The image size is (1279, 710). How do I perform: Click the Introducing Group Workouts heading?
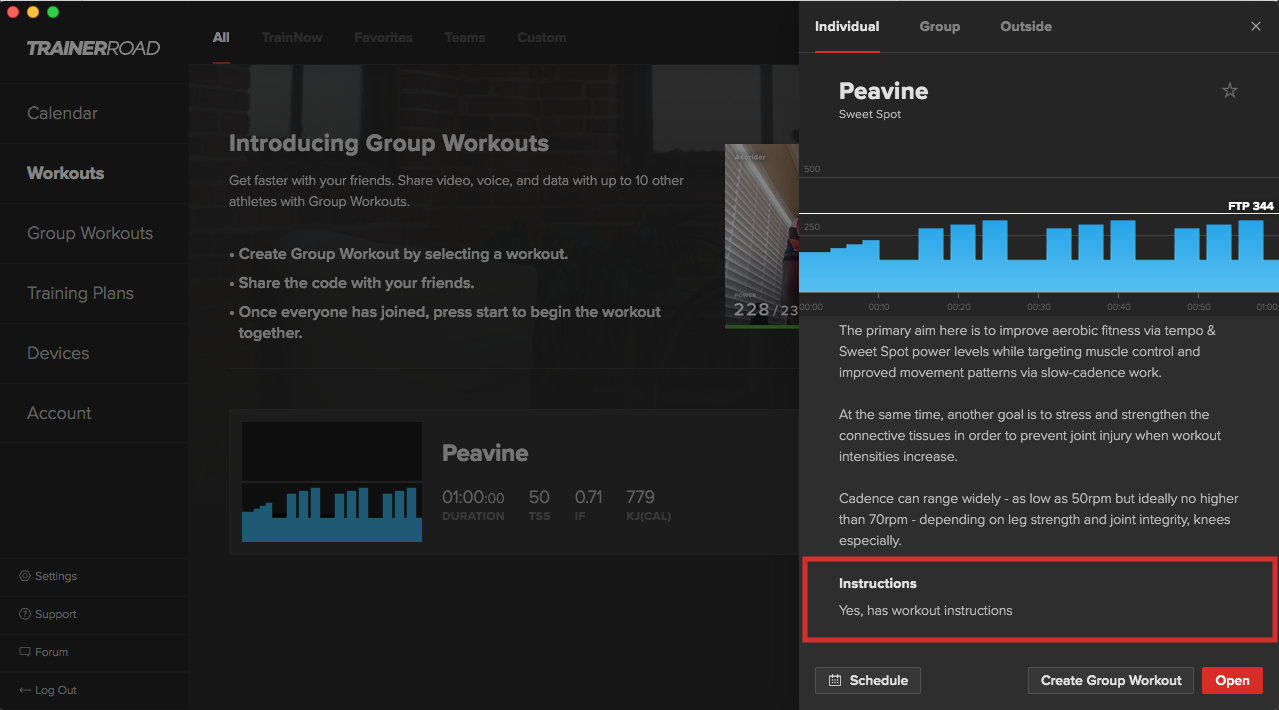pos(389,143)
